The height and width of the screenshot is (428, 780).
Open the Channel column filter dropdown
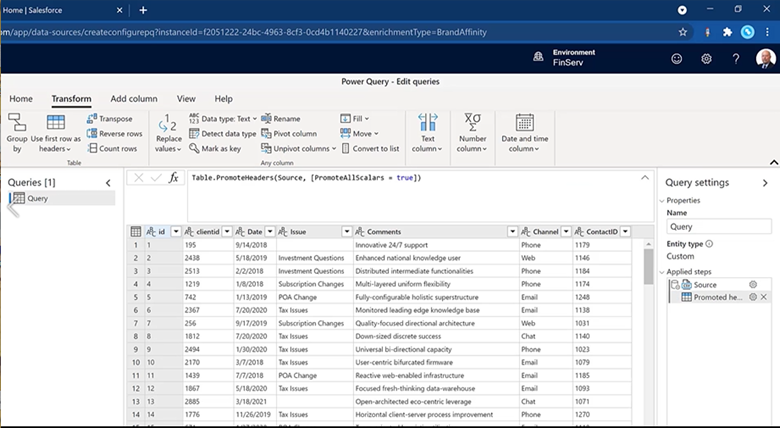(566, 231)
